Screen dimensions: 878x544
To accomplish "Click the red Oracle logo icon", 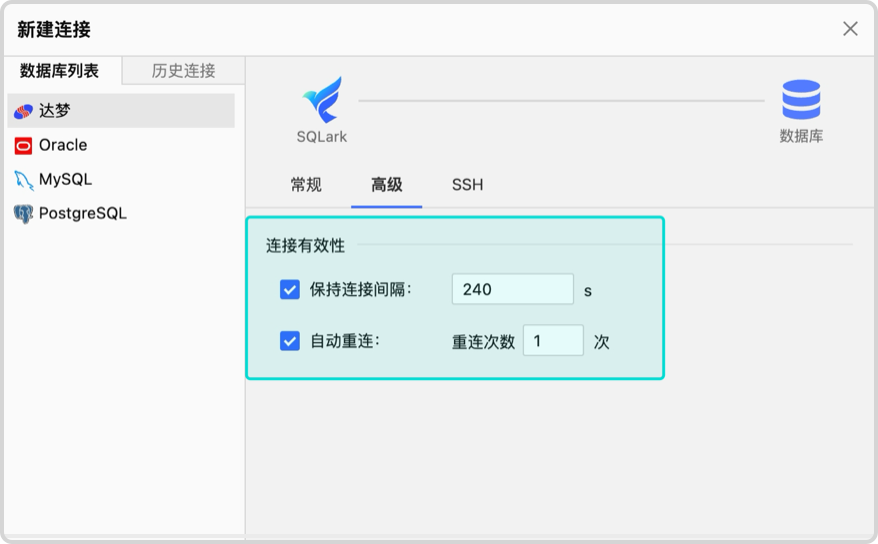I will (x=24, y=146).
